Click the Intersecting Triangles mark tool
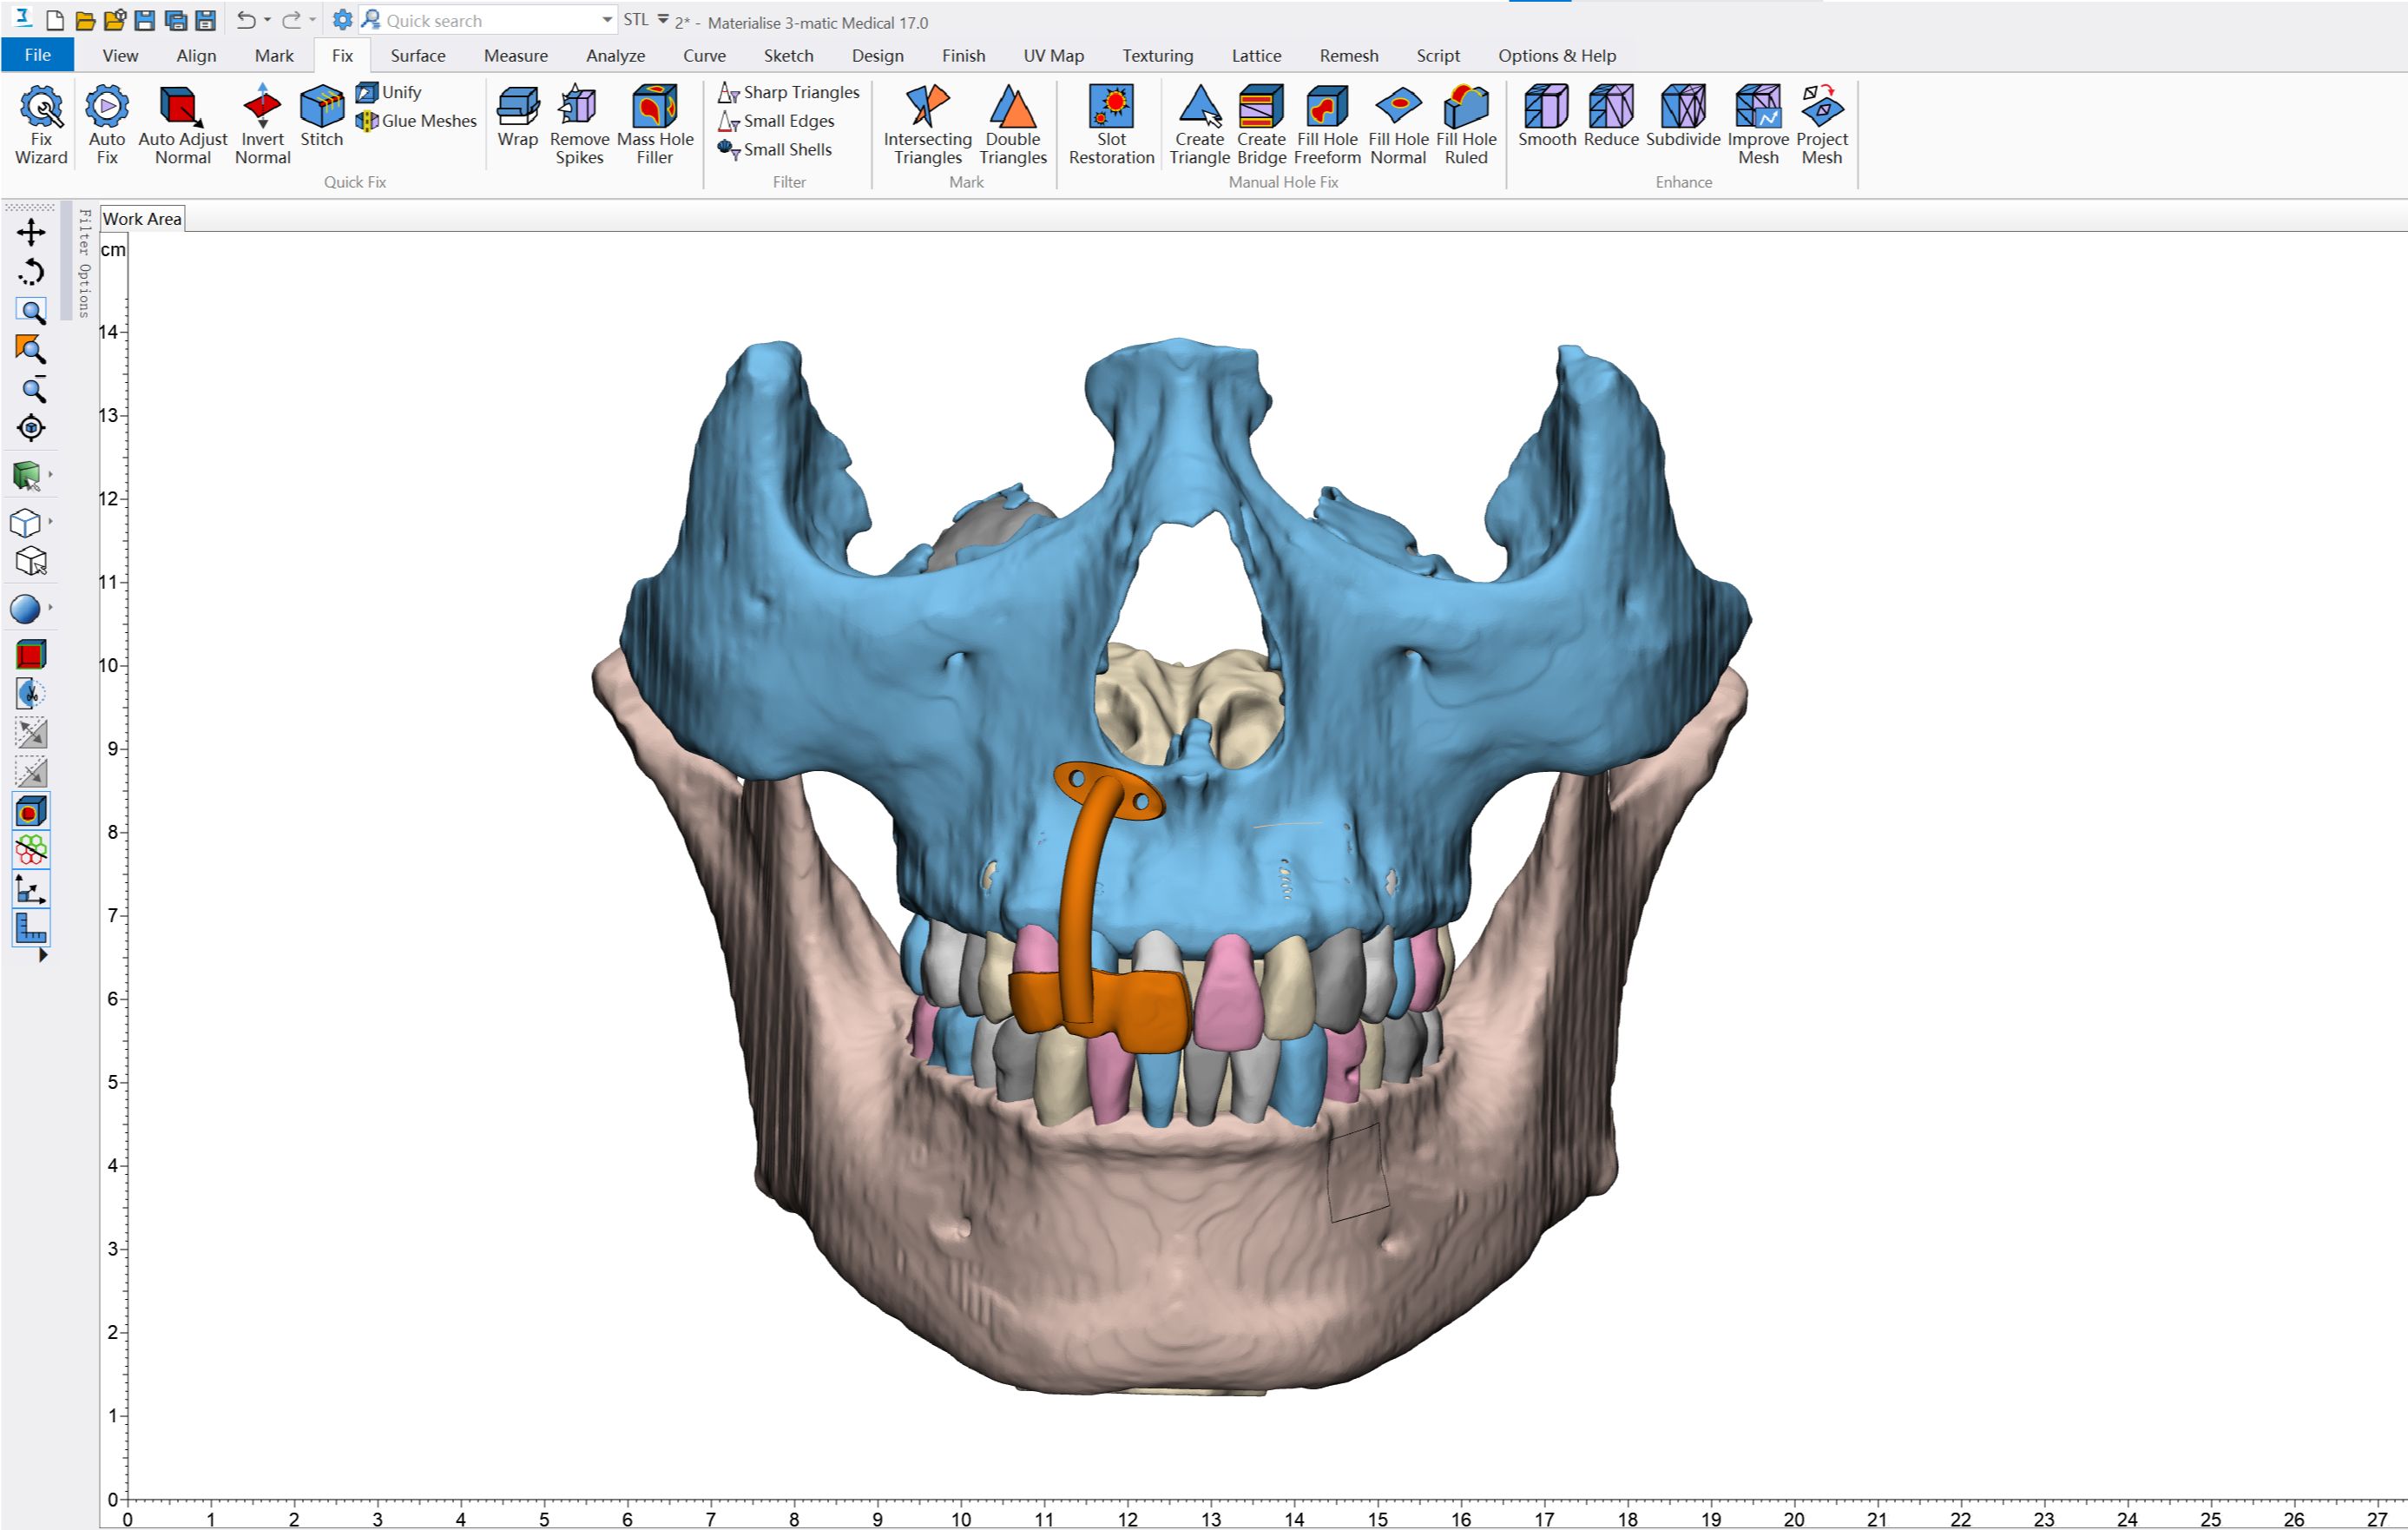The width and height of the screenshot is (2408, 1530). [x=927, y=124]
